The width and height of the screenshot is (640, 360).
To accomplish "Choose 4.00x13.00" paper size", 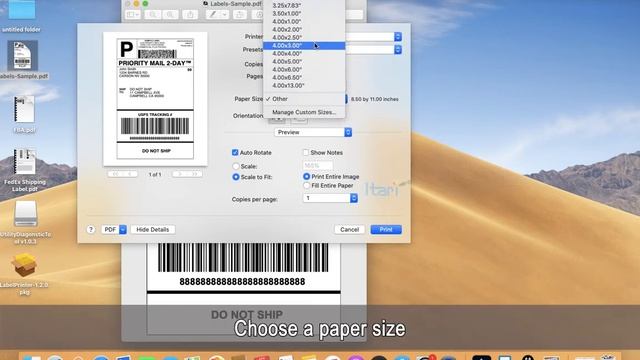I will point(304,85).
